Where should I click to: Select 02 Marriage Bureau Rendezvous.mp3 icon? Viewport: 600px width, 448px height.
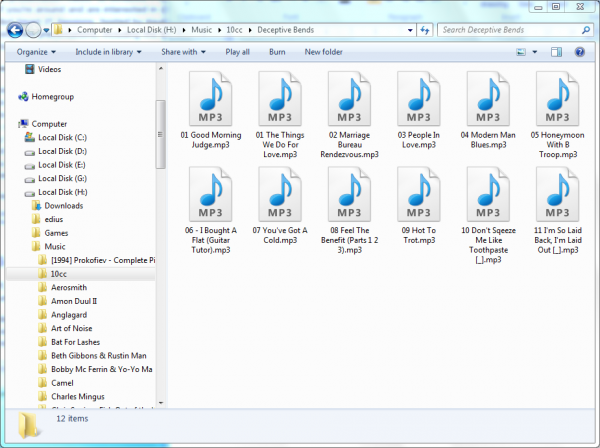pyautogui.click(x=349, y=99)
